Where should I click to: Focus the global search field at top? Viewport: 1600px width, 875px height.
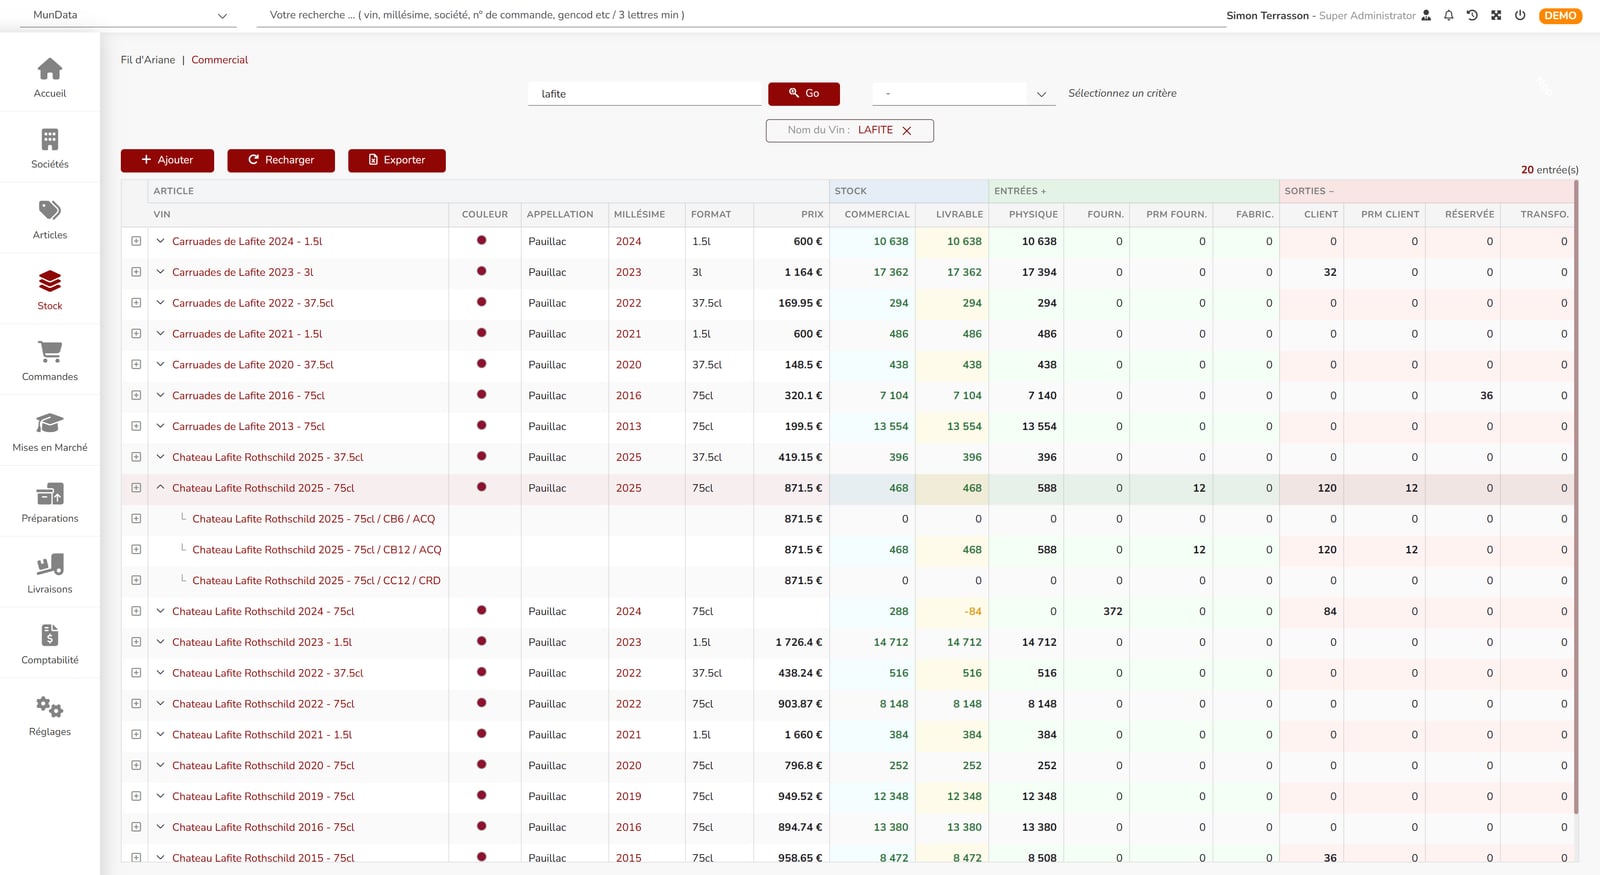pyautogui.click(x=741, y=15)
